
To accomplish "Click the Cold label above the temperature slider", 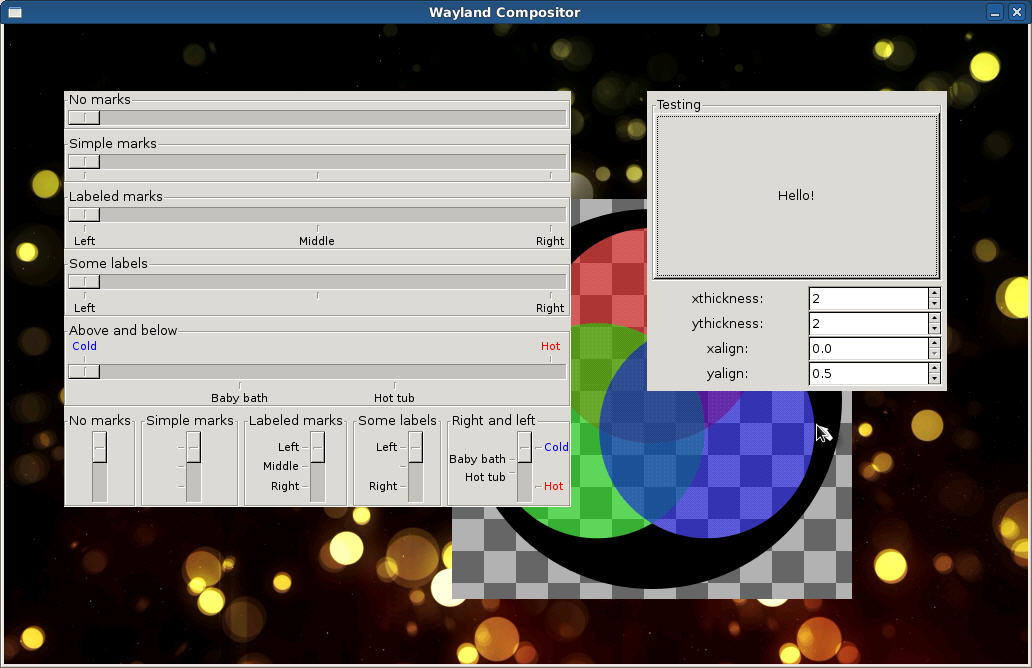I will click(x=84, y=346).
